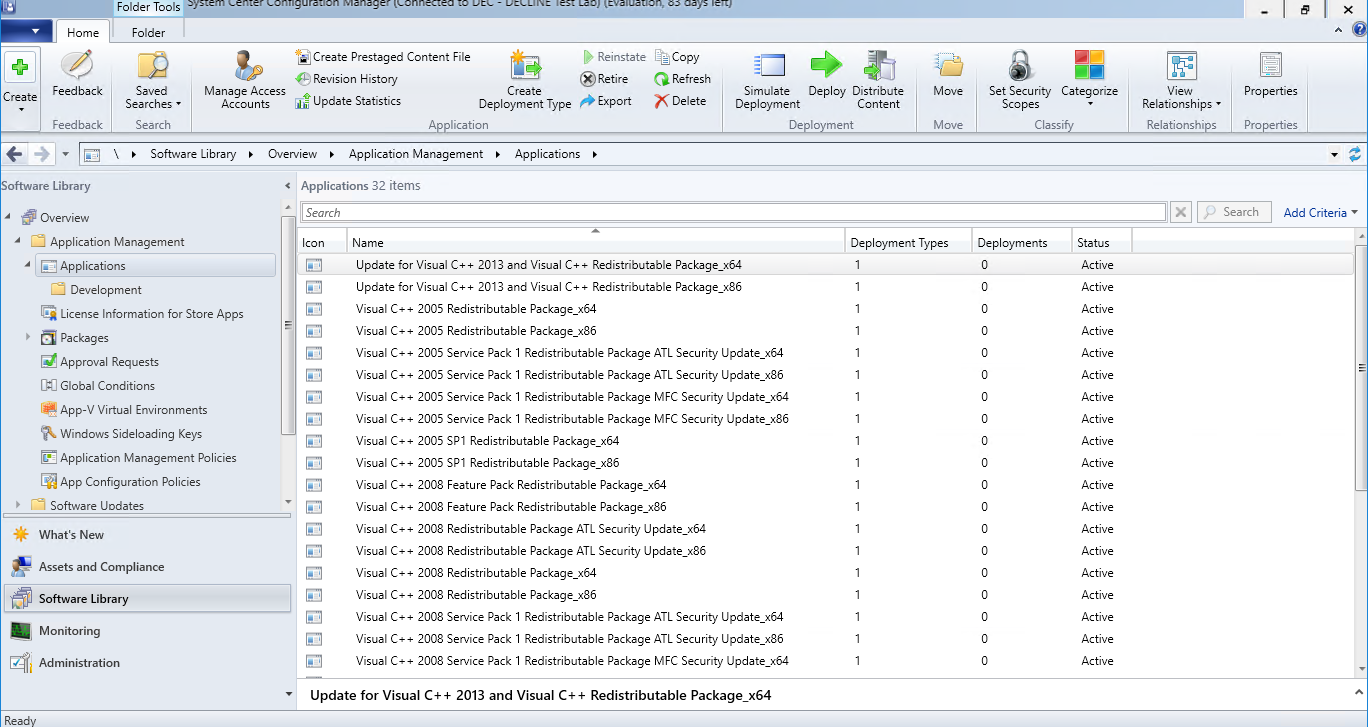Sort by the Name column header
Viewport: 1368px width, 727px height.
pos(596,242)
